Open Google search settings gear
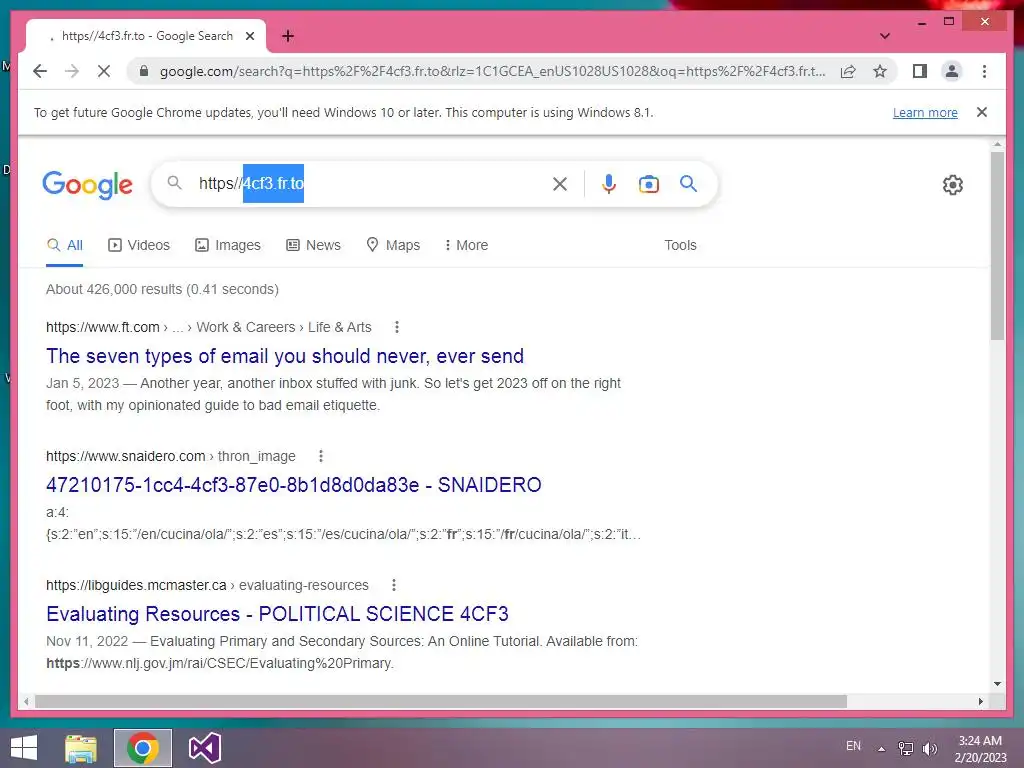 [x=952, y=185]
